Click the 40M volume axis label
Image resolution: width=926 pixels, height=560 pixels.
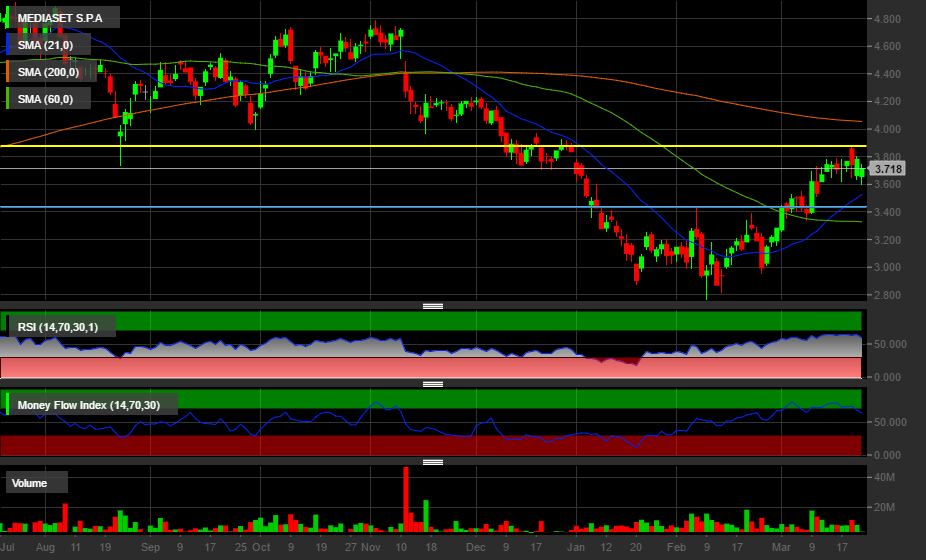tap(885, 477)
